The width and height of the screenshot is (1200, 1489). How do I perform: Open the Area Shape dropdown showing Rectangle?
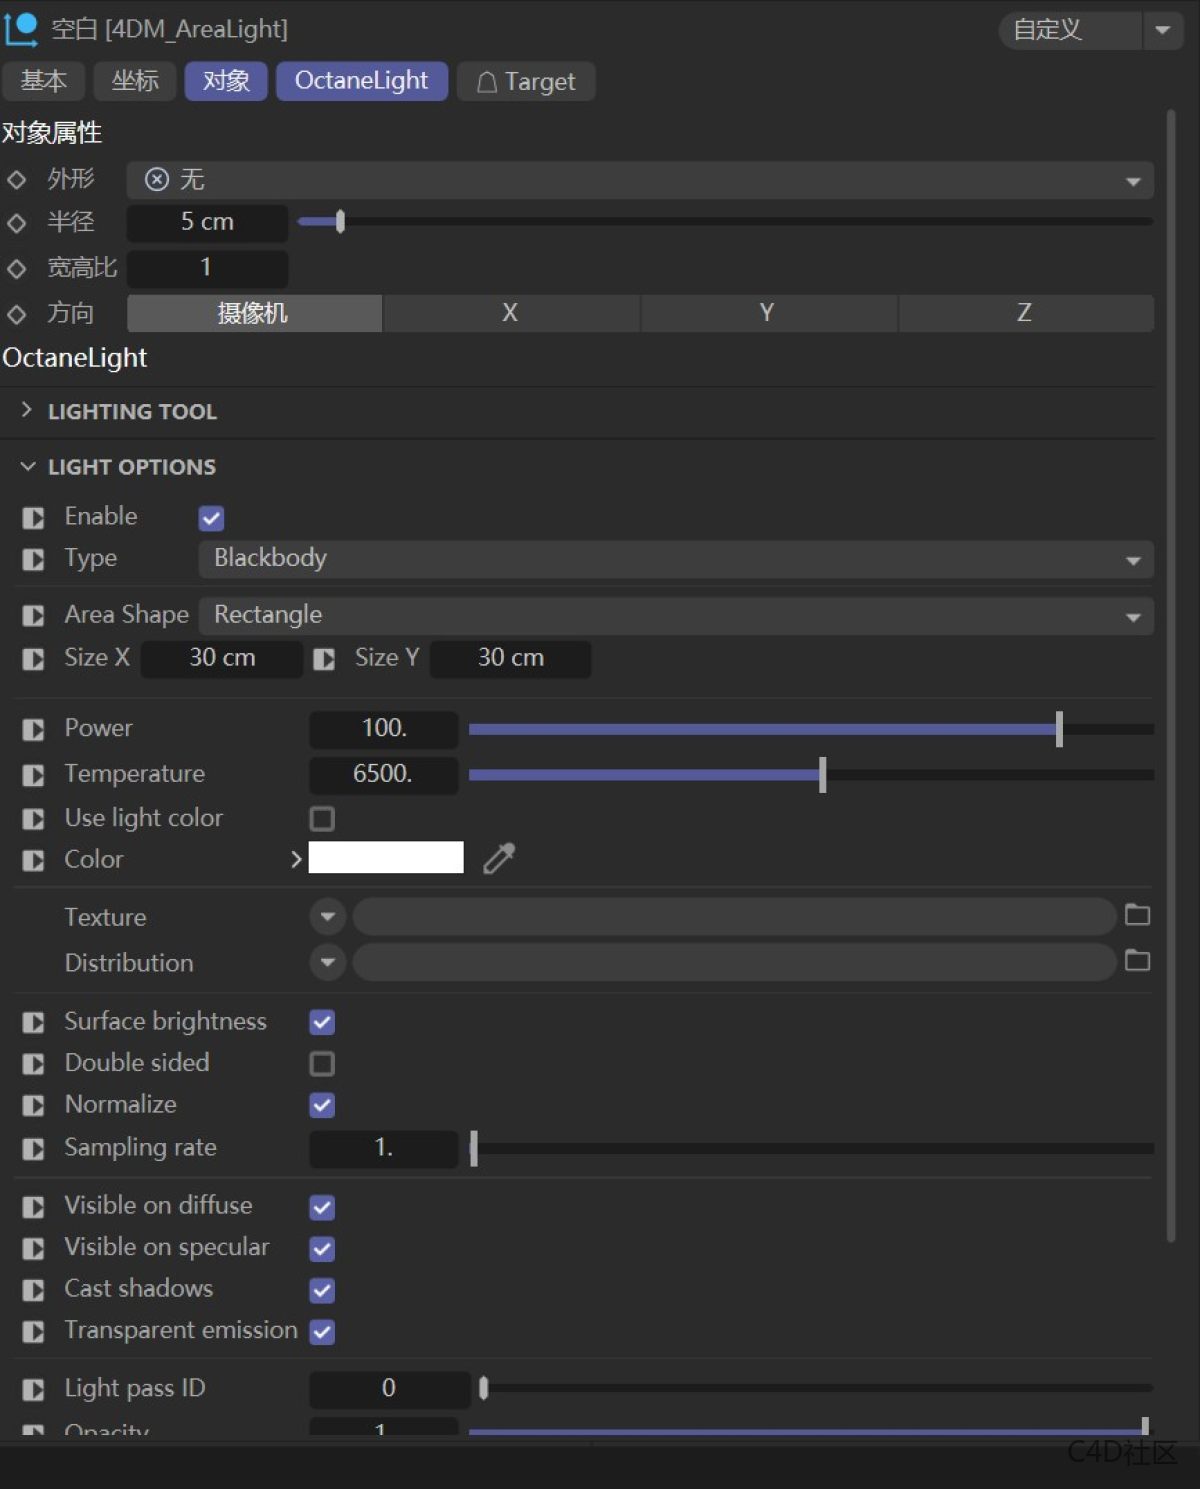(x=674, y=615)
